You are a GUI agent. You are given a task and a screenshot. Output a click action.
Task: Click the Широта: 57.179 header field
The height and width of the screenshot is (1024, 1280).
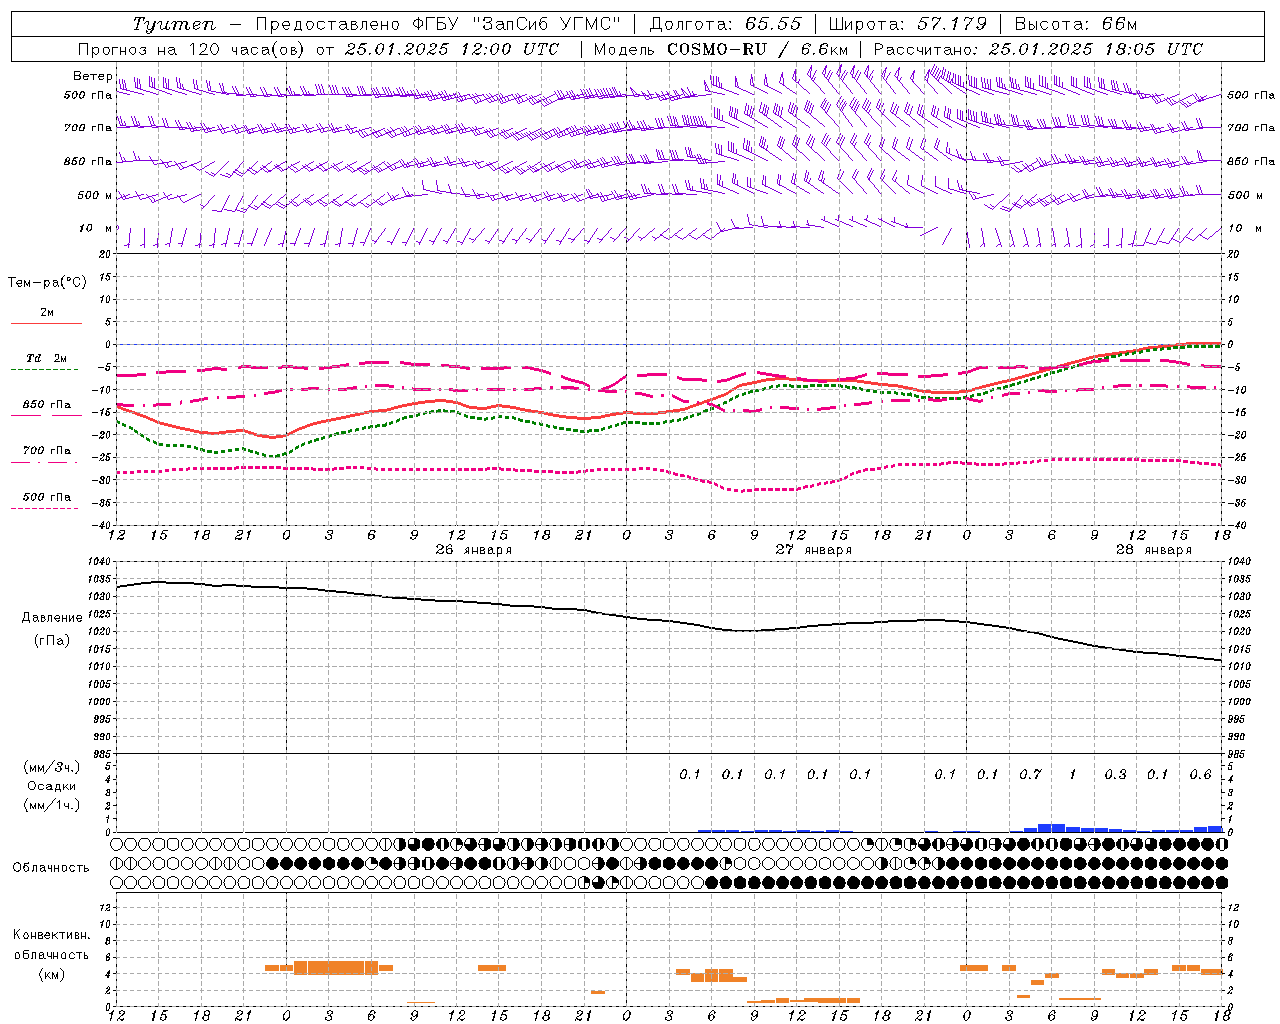pos(907,24)
